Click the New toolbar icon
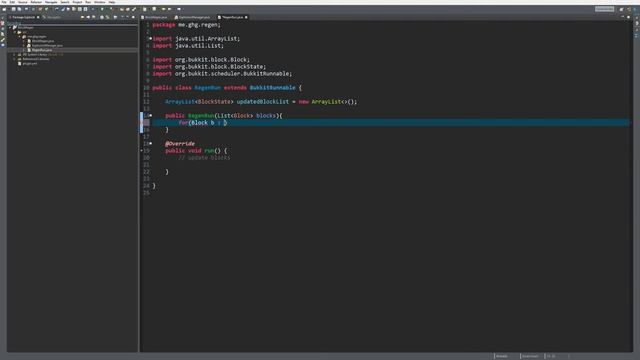 (x=4, y=9)
